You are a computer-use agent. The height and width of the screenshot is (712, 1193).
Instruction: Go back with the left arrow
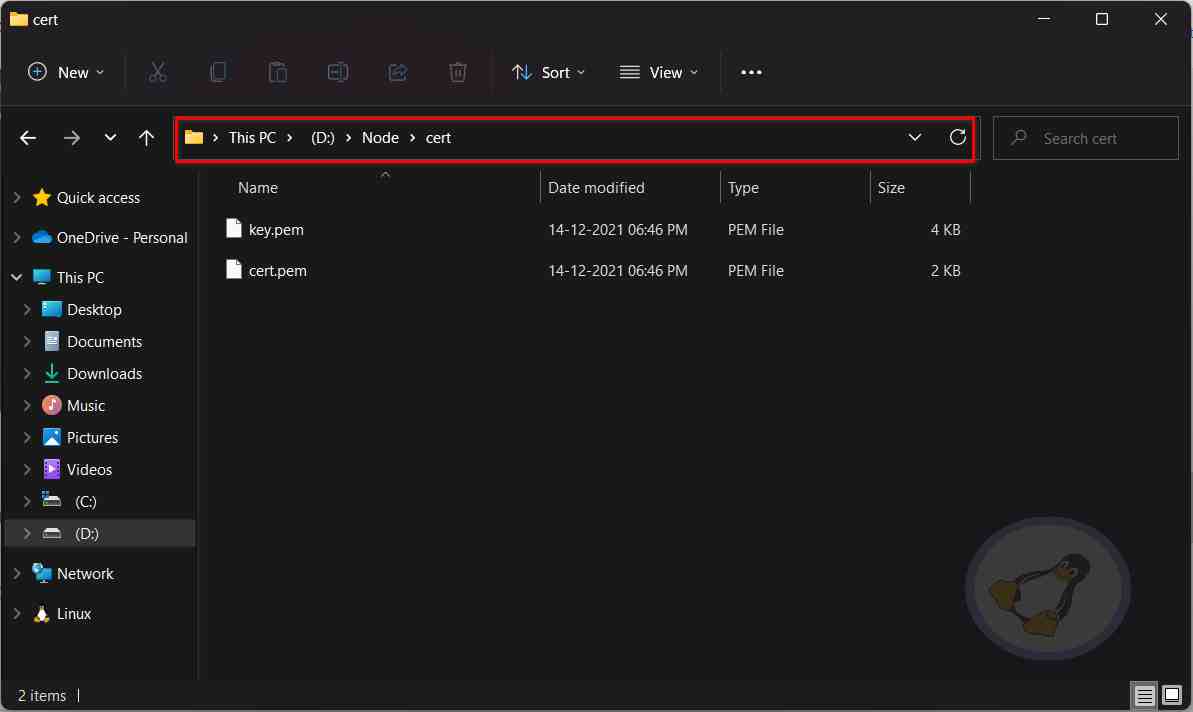[28, 138]
